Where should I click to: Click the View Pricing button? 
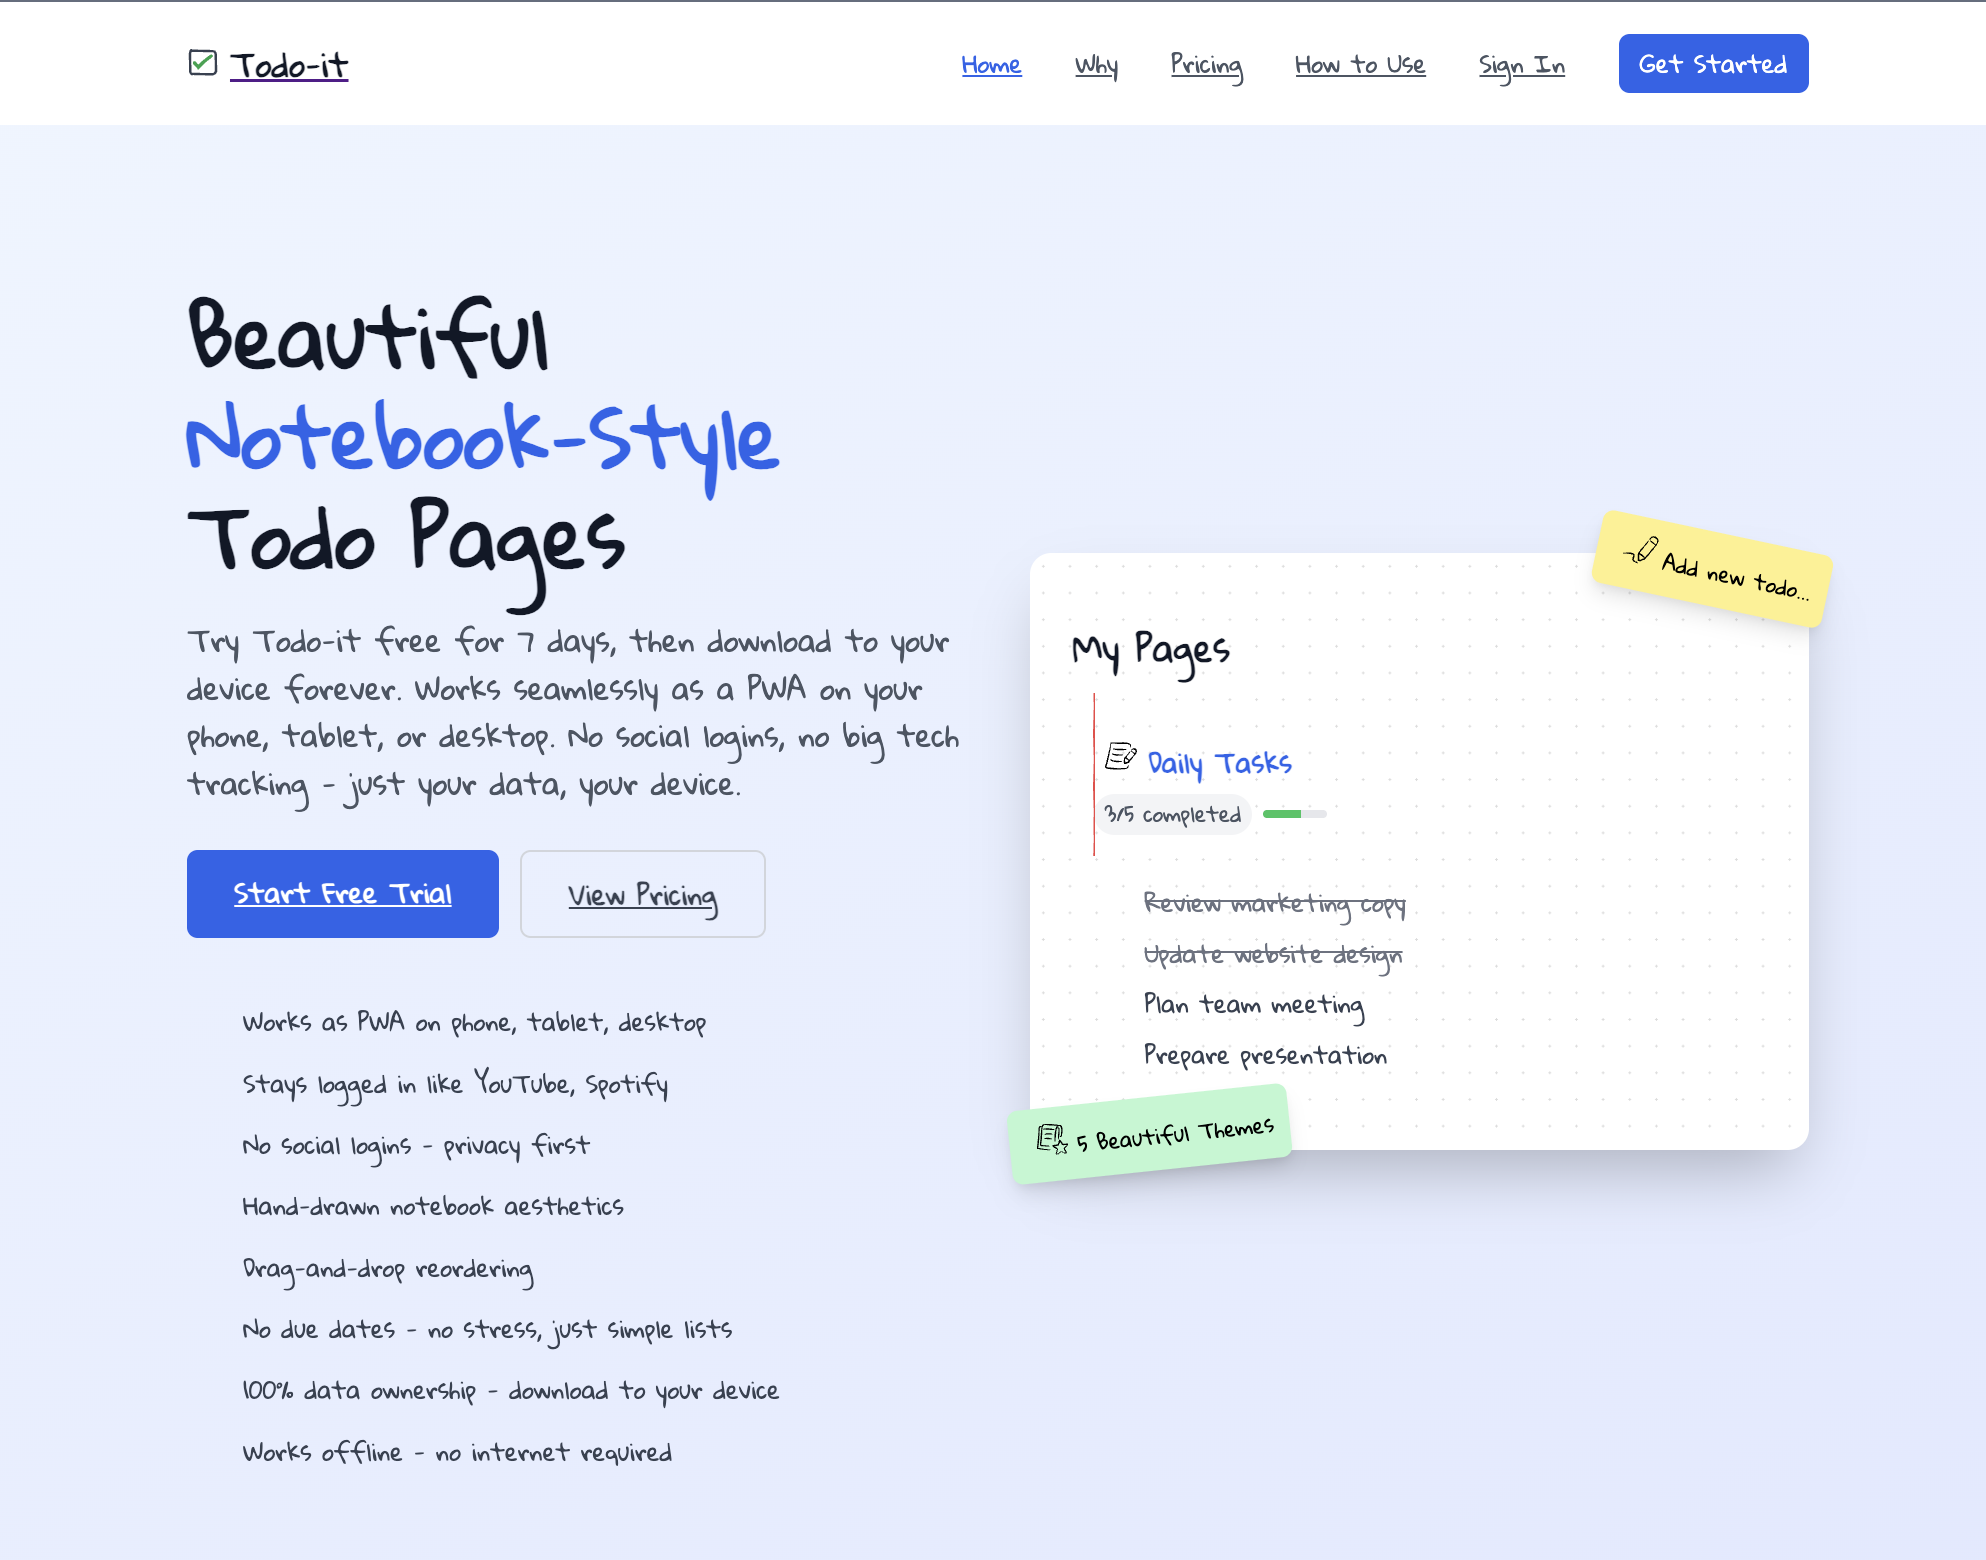[642, 894]
